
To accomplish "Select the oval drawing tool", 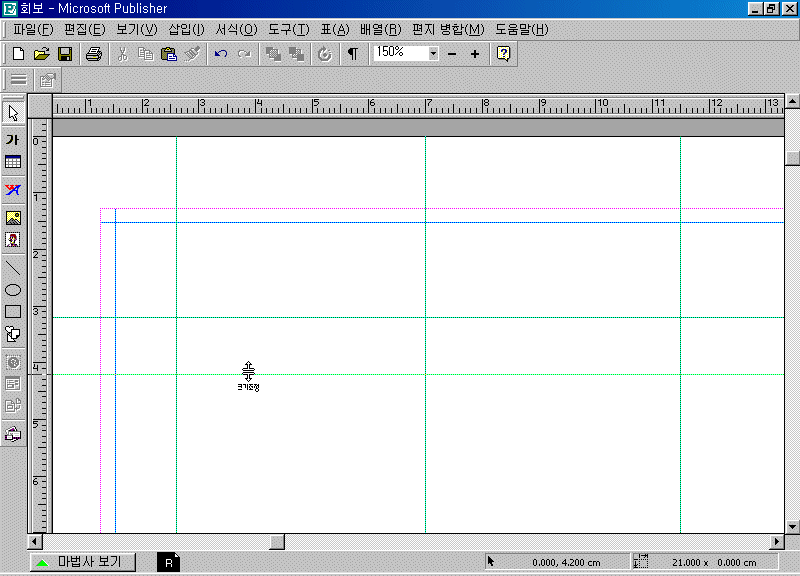I will 13,290.
